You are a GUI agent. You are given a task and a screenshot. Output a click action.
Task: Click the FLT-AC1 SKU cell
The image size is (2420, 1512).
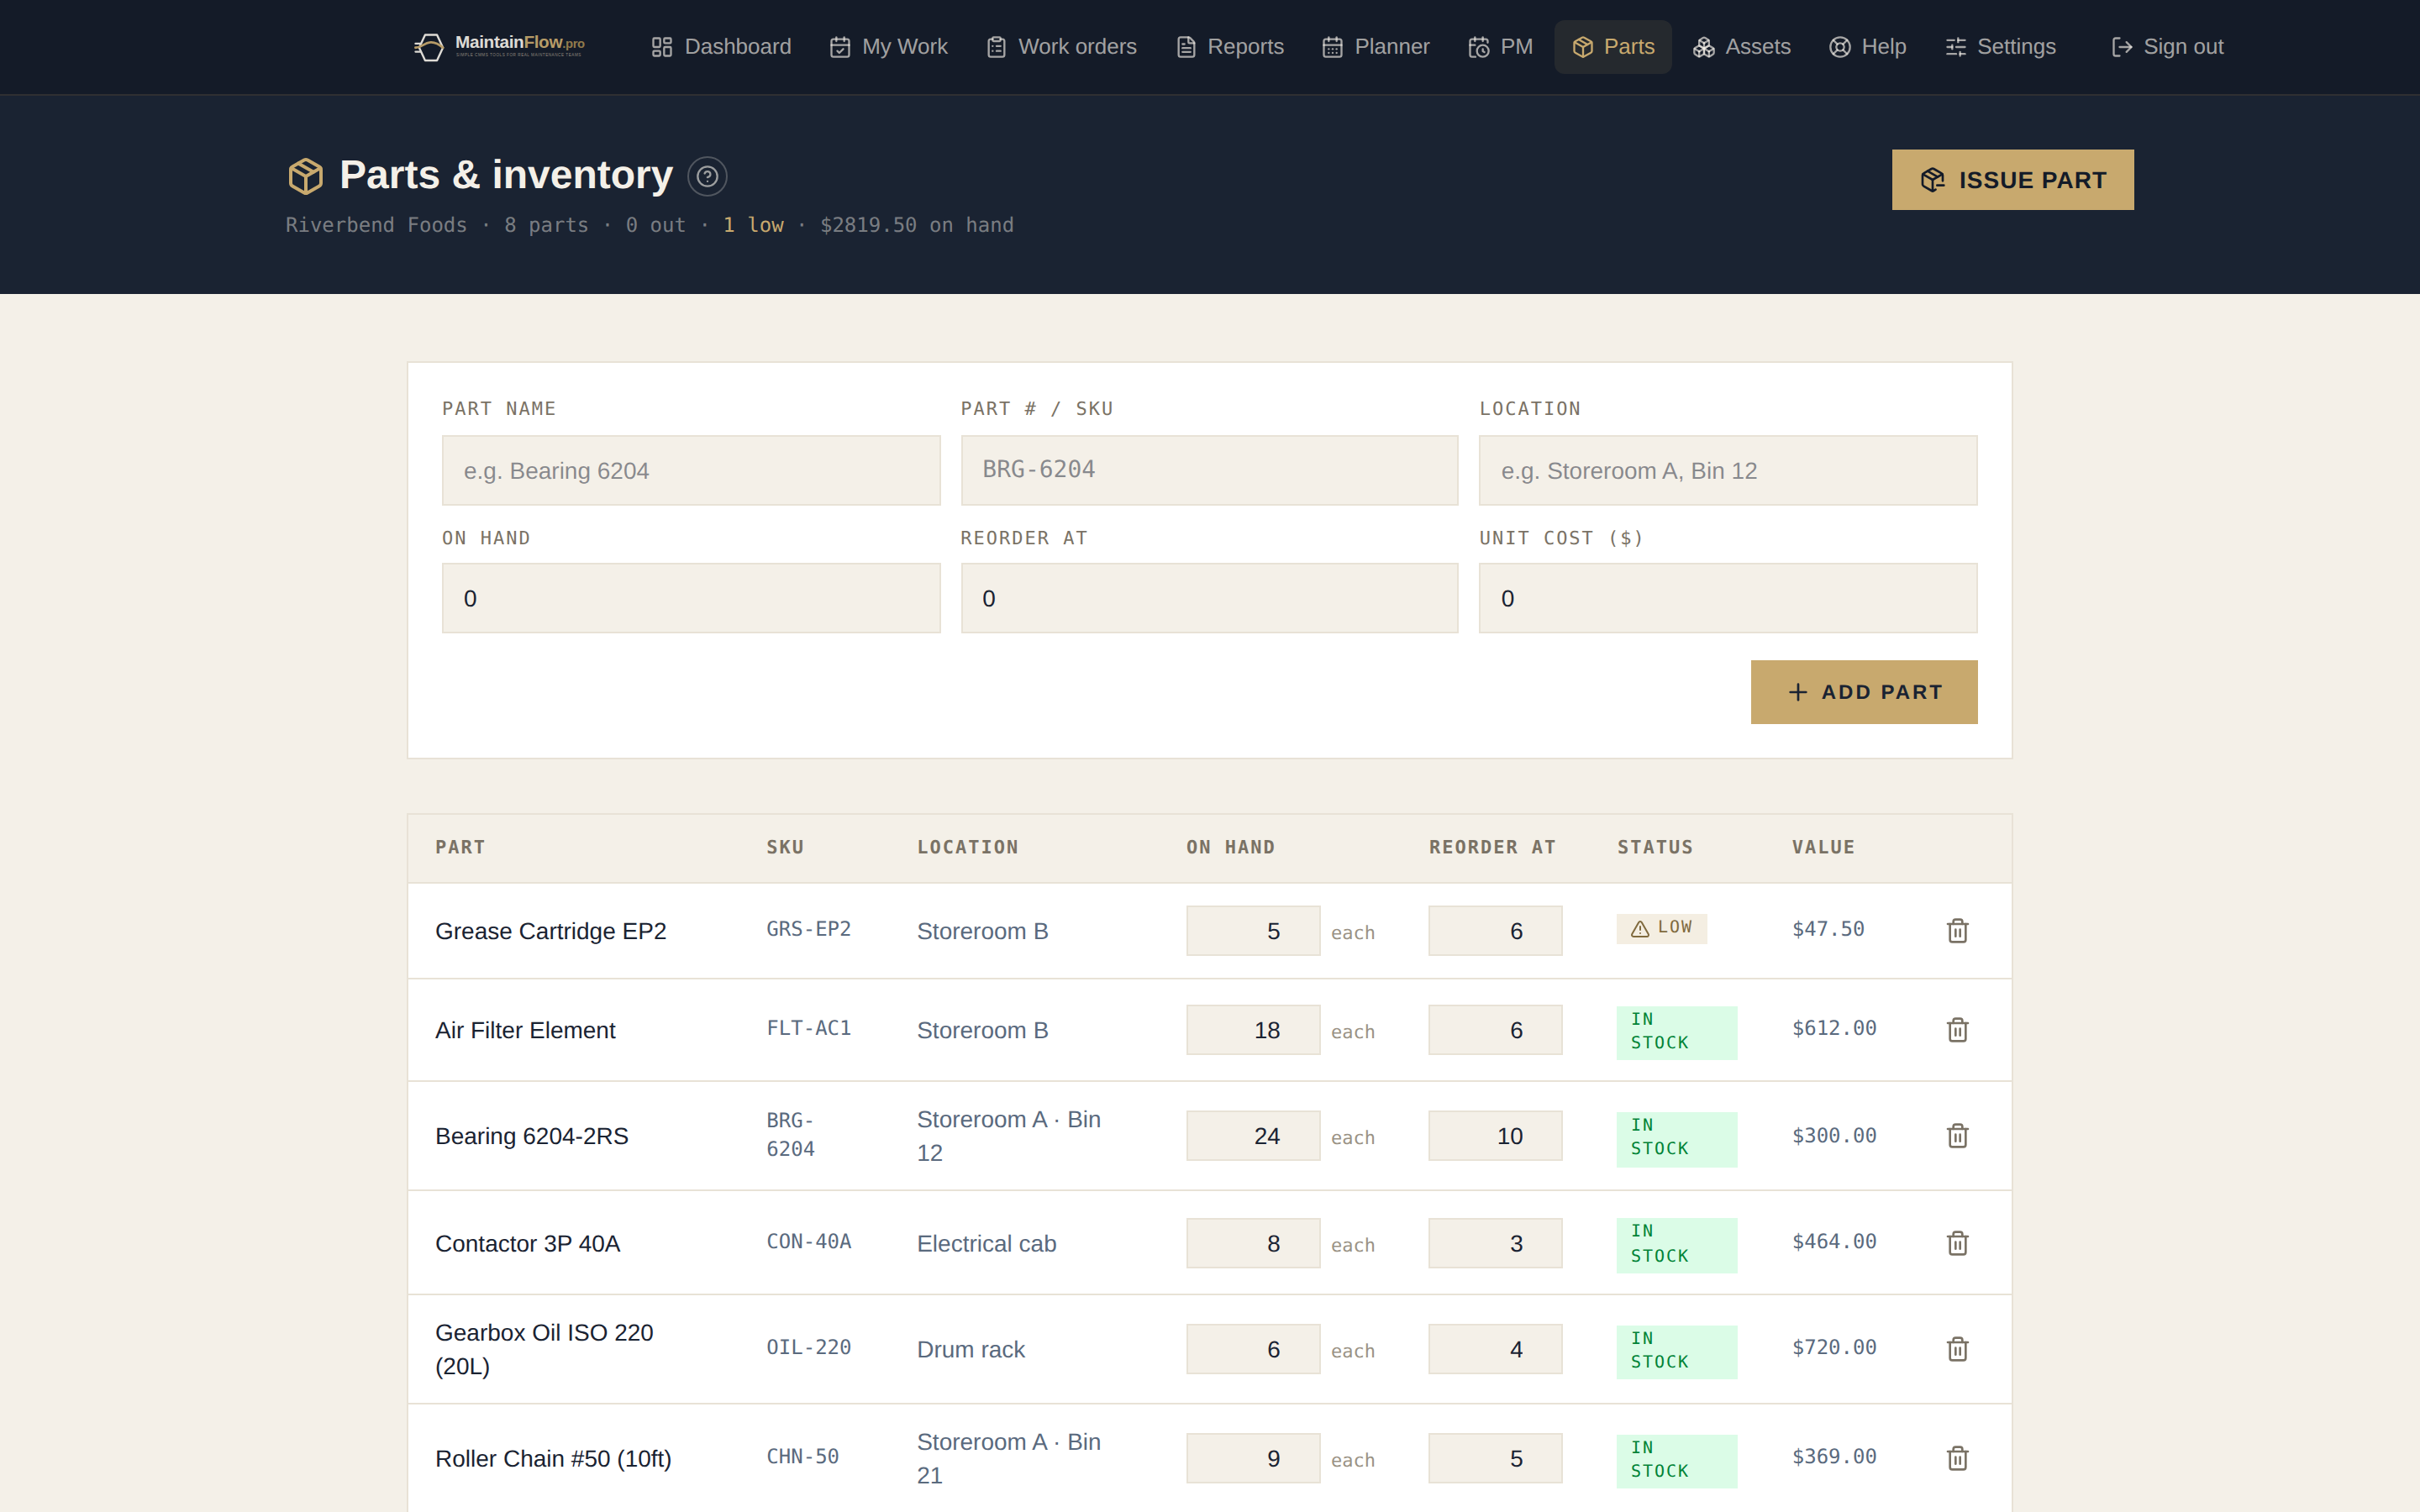coord(808,1028)
